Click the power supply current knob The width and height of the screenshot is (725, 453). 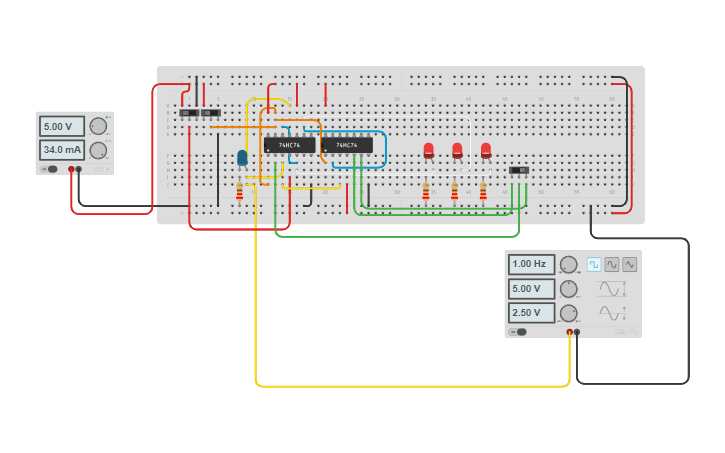tap(98, 150)
